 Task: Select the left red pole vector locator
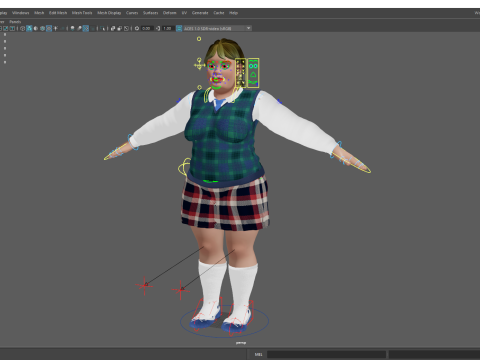point(144,285)
